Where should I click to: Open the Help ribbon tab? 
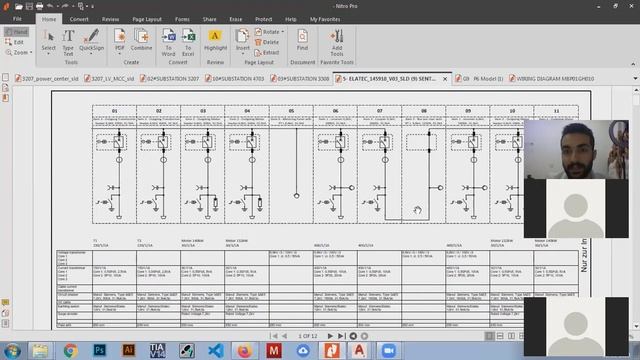point(291,19)
